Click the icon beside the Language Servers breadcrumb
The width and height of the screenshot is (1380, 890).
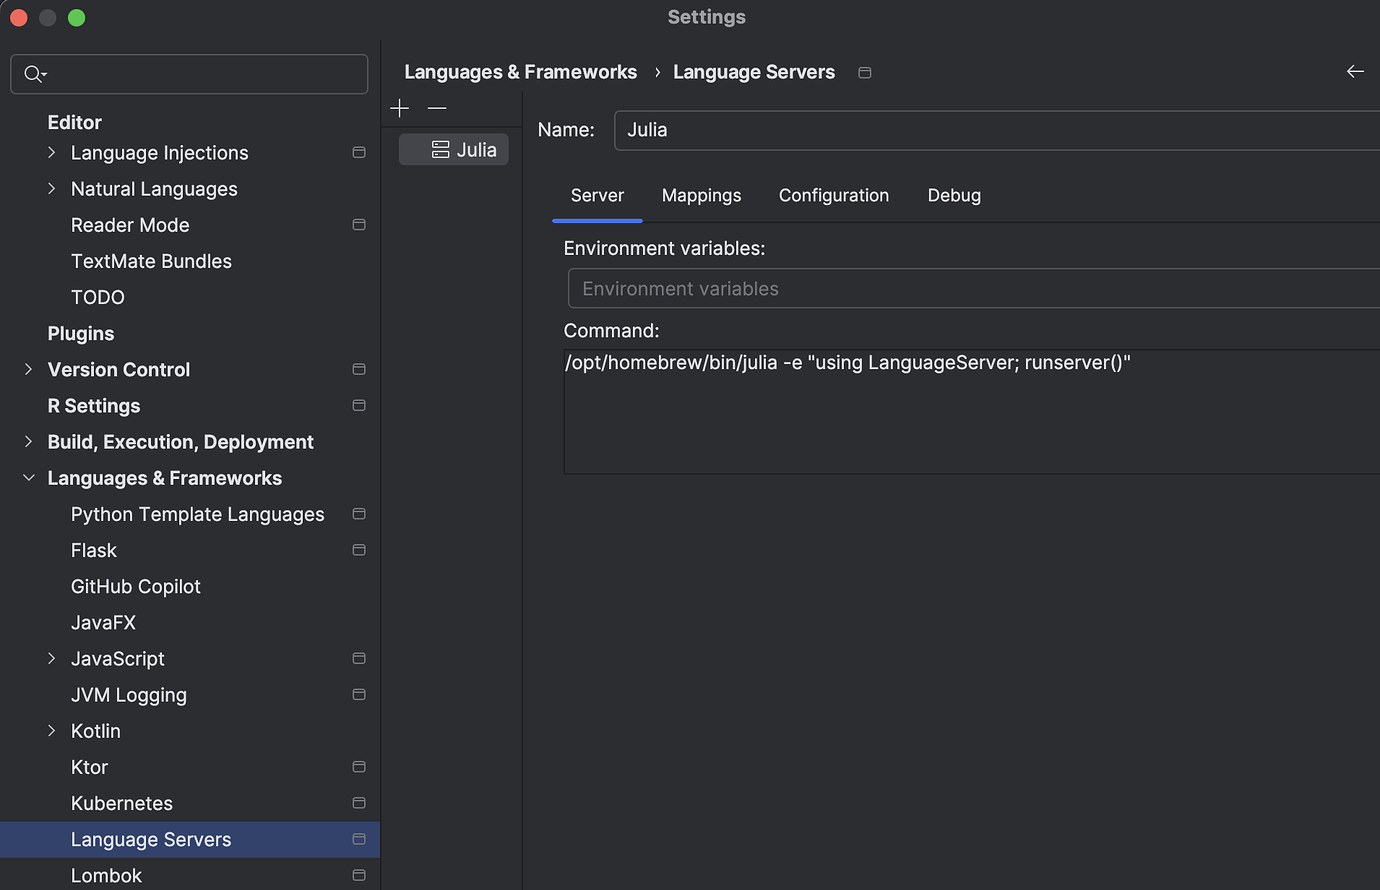864,72
